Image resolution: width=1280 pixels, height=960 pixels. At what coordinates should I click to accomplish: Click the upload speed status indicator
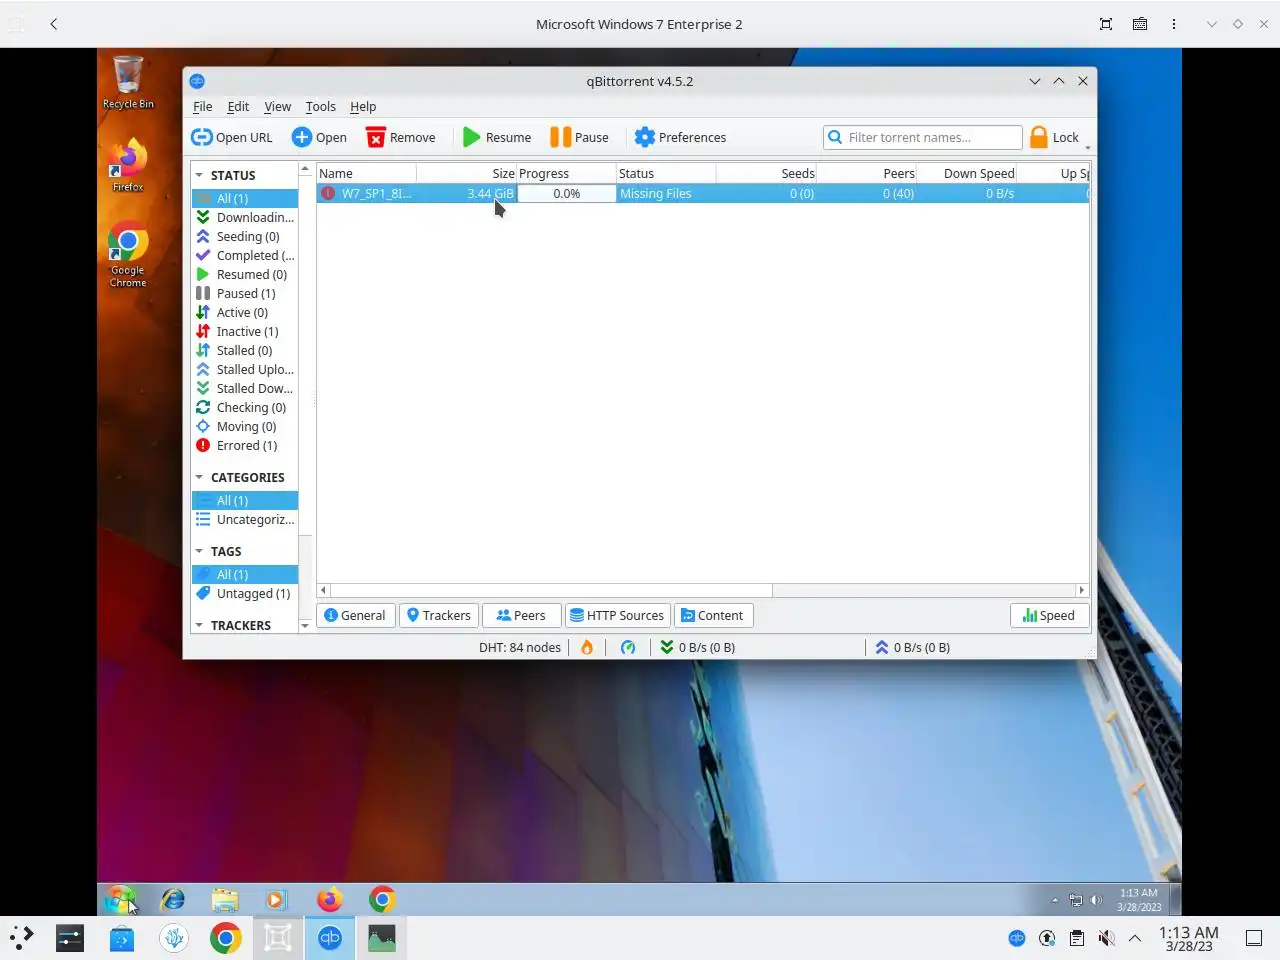click(913, 647)
